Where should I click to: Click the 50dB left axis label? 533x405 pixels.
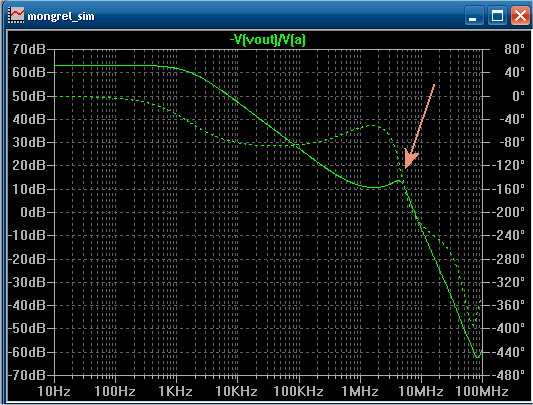29,96
